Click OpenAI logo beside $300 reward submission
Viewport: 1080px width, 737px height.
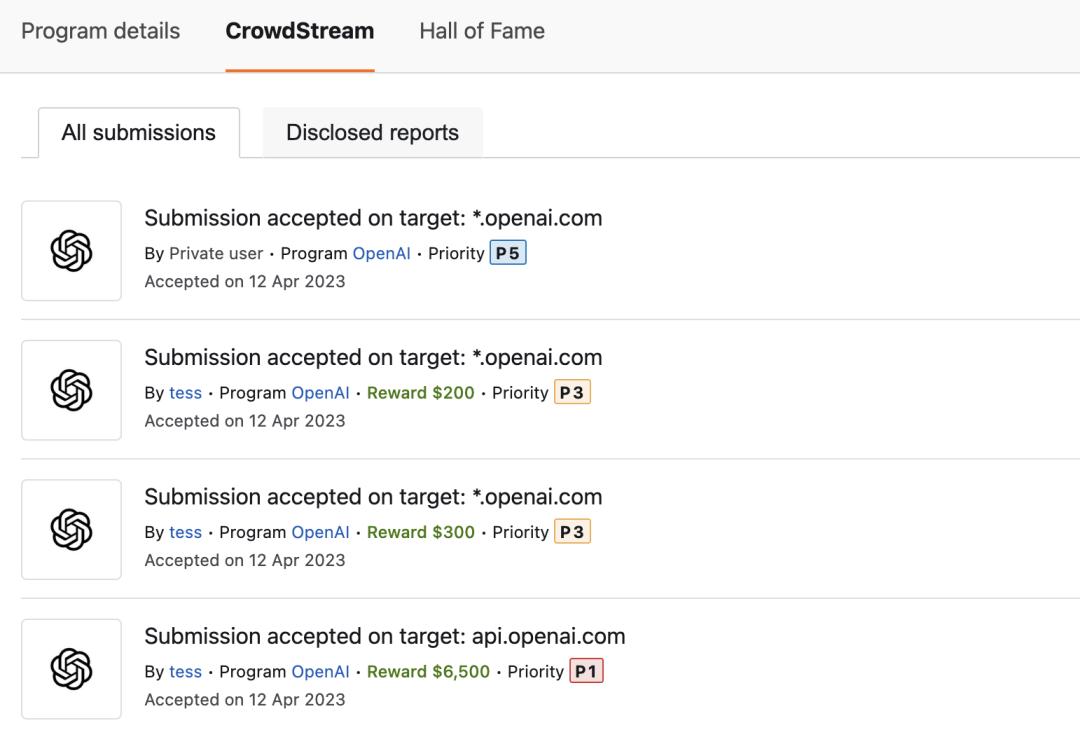[71, 529]
